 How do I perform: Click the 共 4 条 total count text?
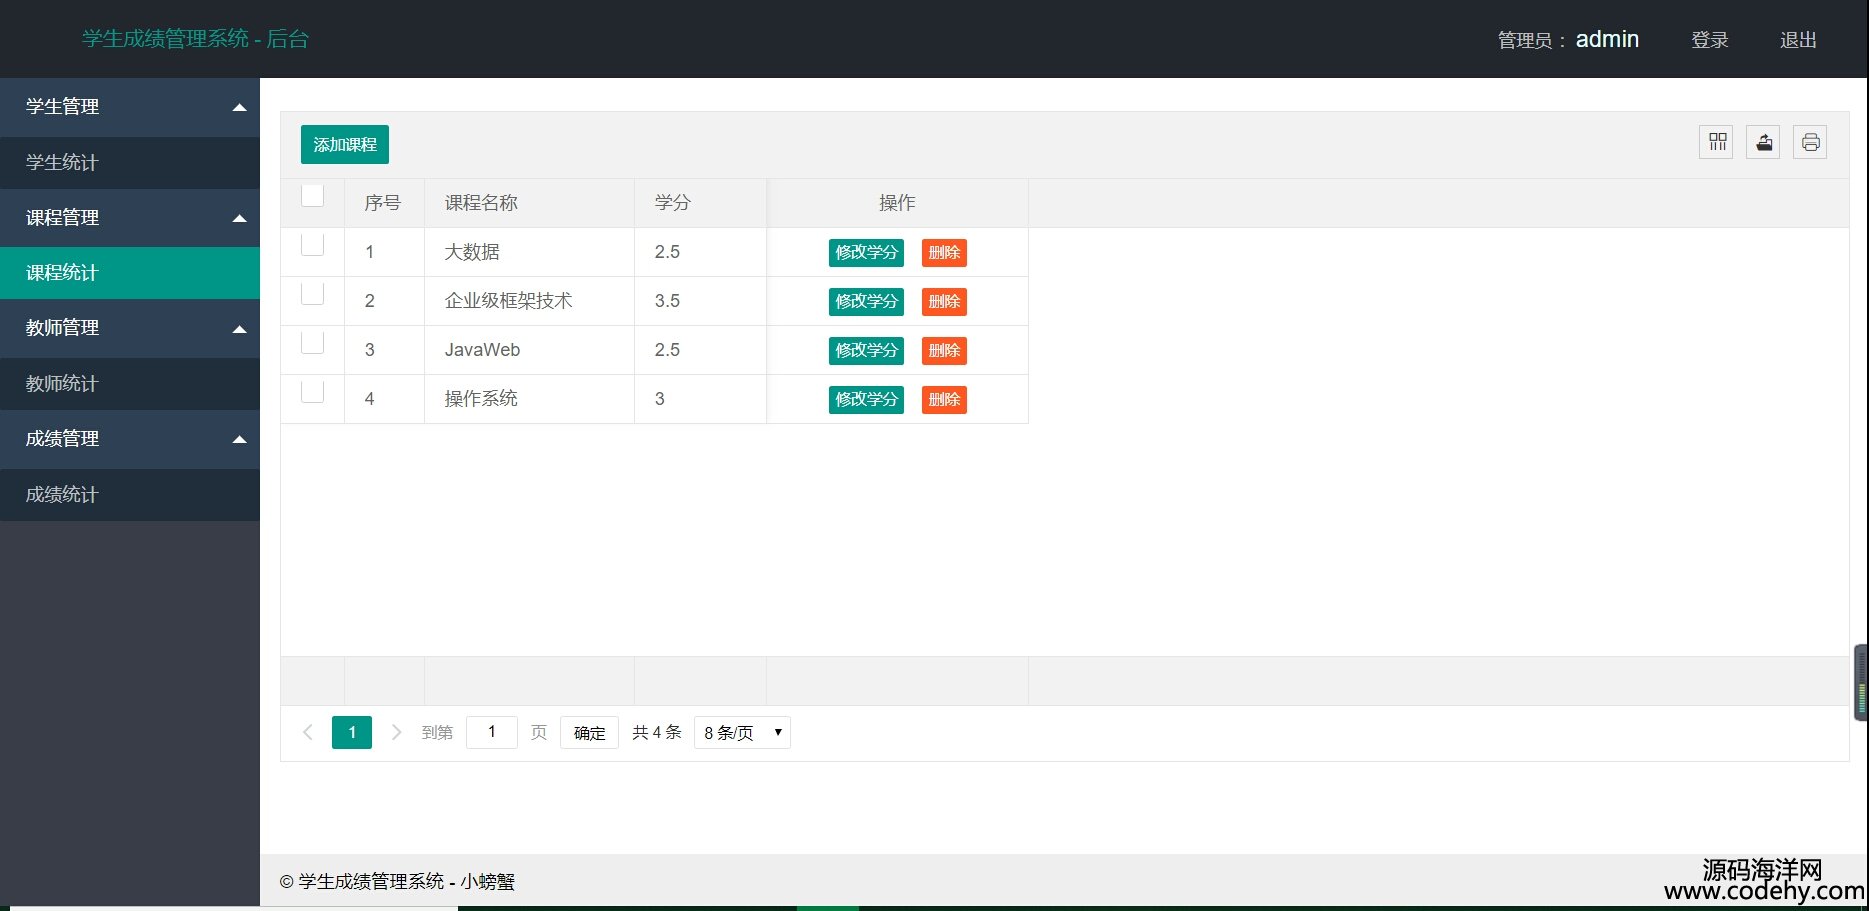[x=656, y=732]
